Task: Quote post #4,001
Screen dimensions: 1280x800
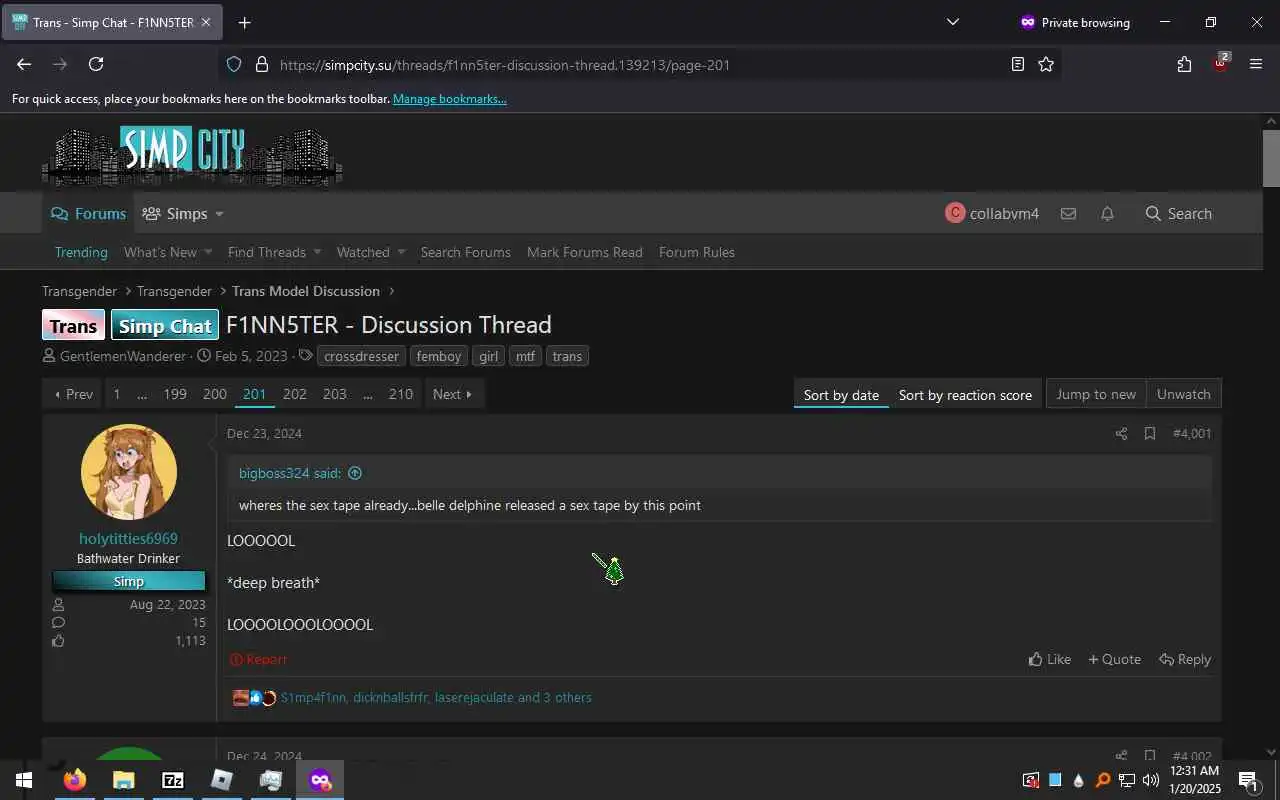Action: pos(1114,659)
